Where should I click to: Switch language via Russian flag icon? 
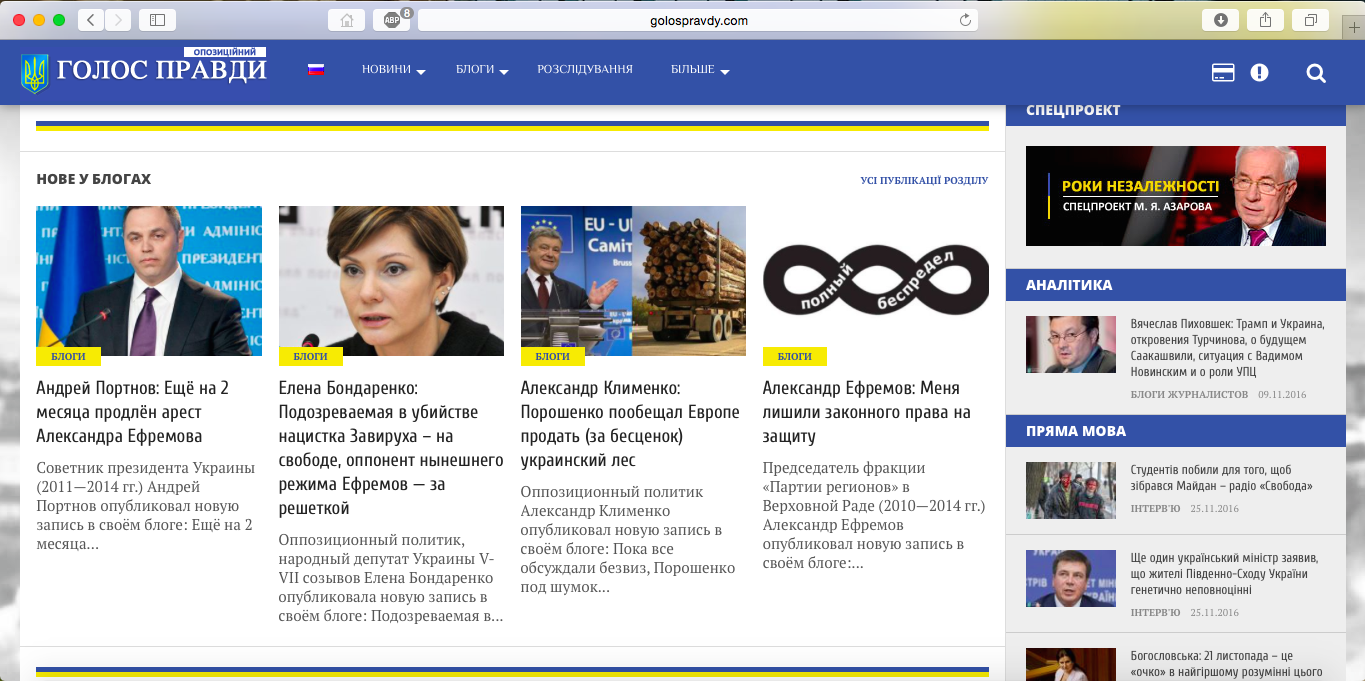click(x=316, y=70)
